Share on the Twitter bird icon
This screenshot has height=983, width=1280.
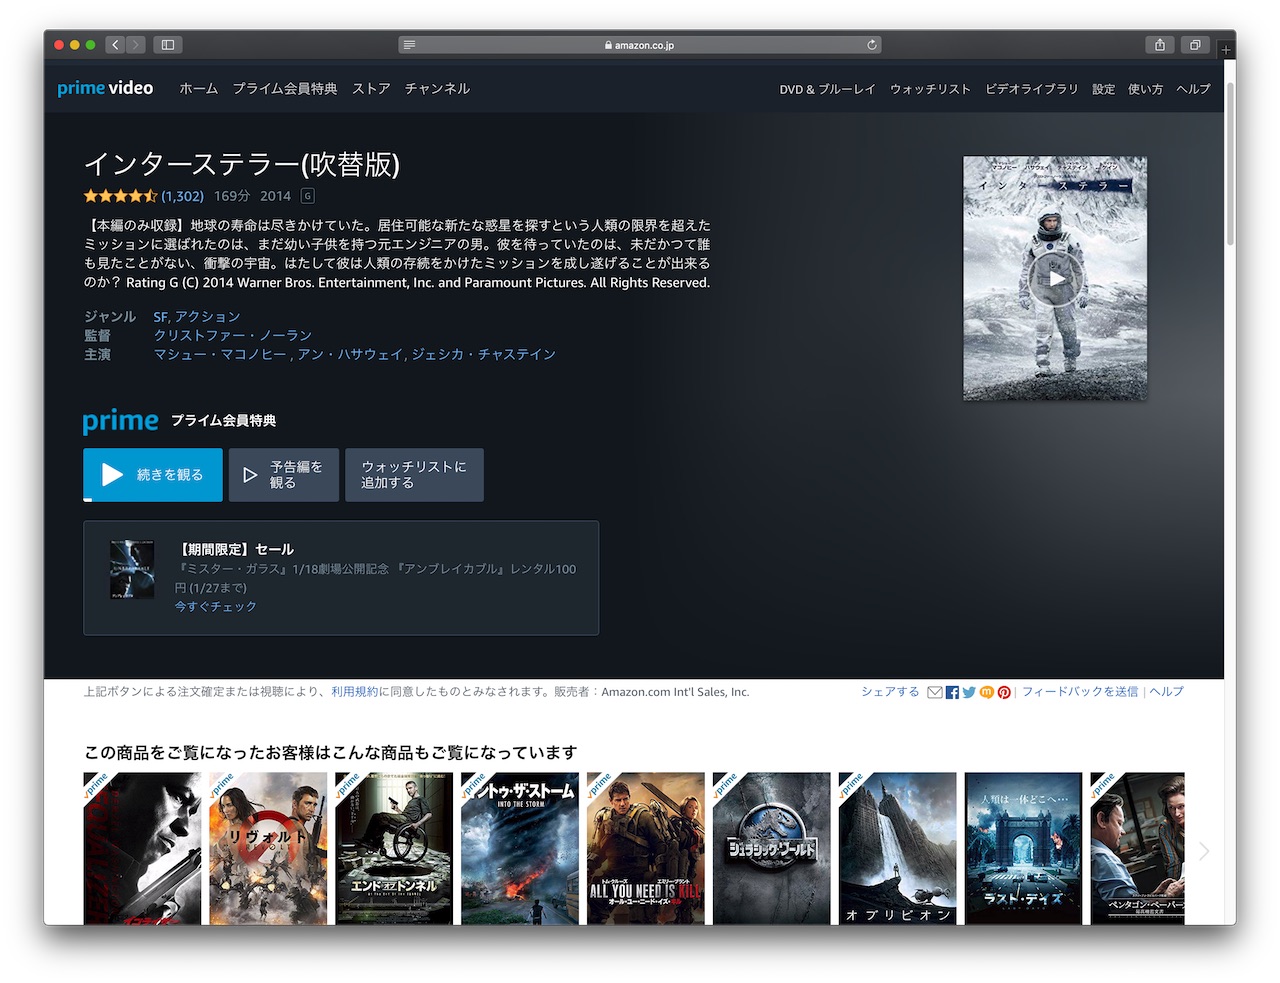pyautogui.click(x=969, y=692)
